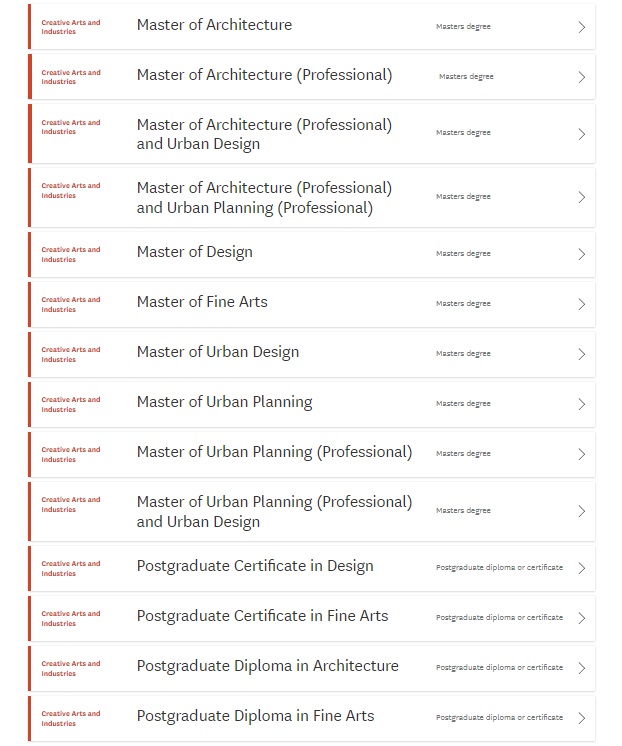Click the chevron next to Master of Fine Arts
622x746 pixels.
(x=582, y=304)
